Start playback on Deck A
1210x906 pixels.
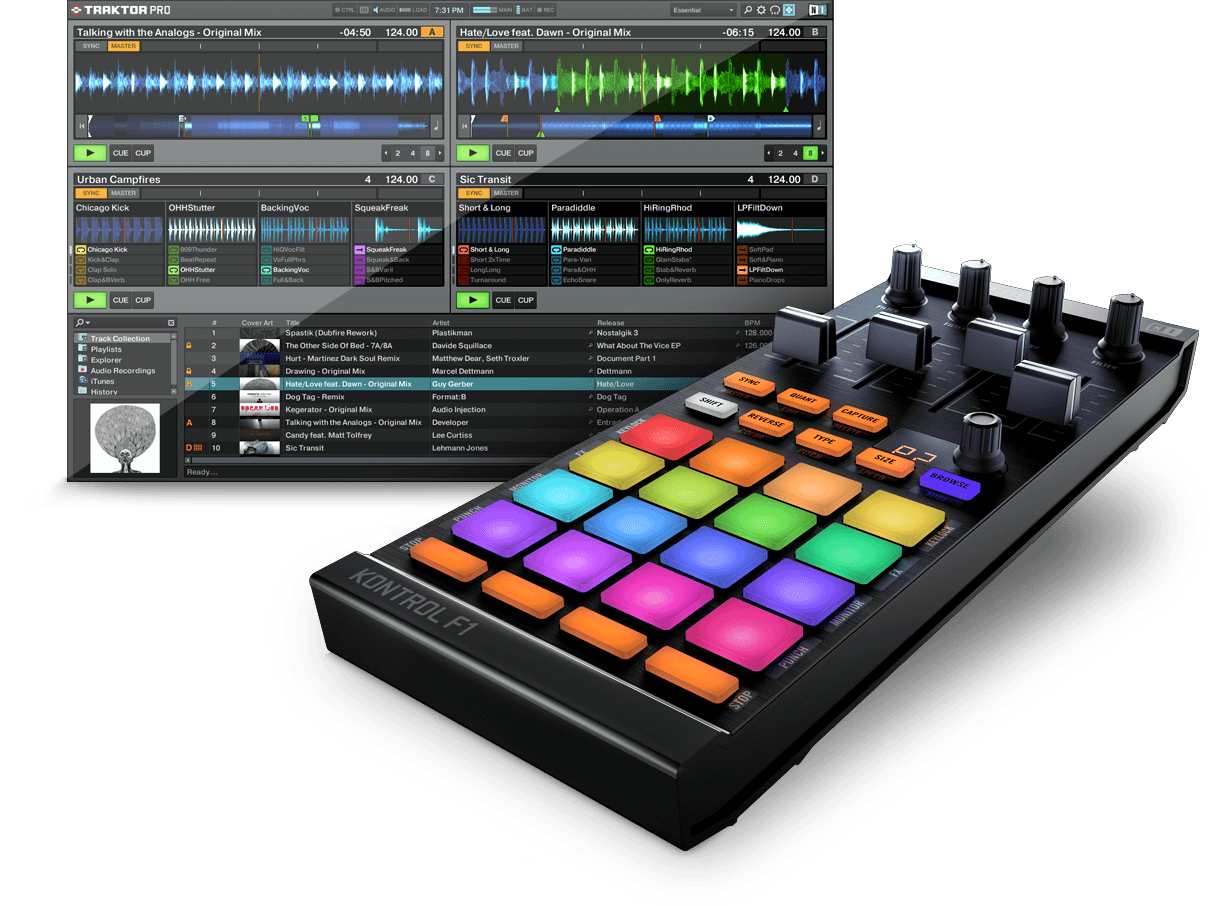click(x=90, y=153)
